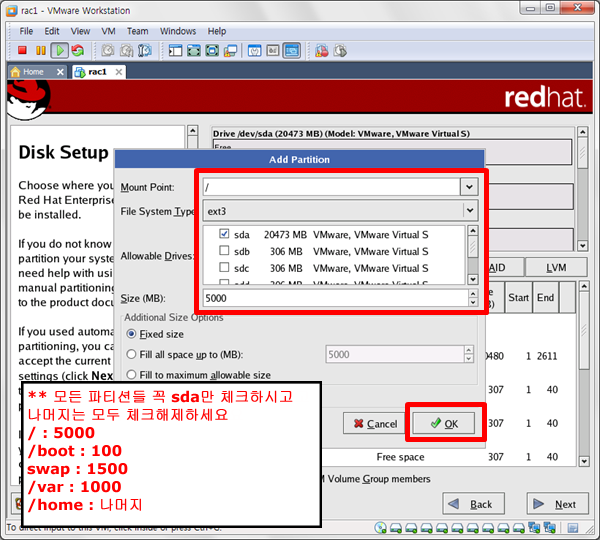The height and width of the screenshot is (540, 600).
Task: Click the OK button in Add Partition
Action: click(x=443, y=423)
